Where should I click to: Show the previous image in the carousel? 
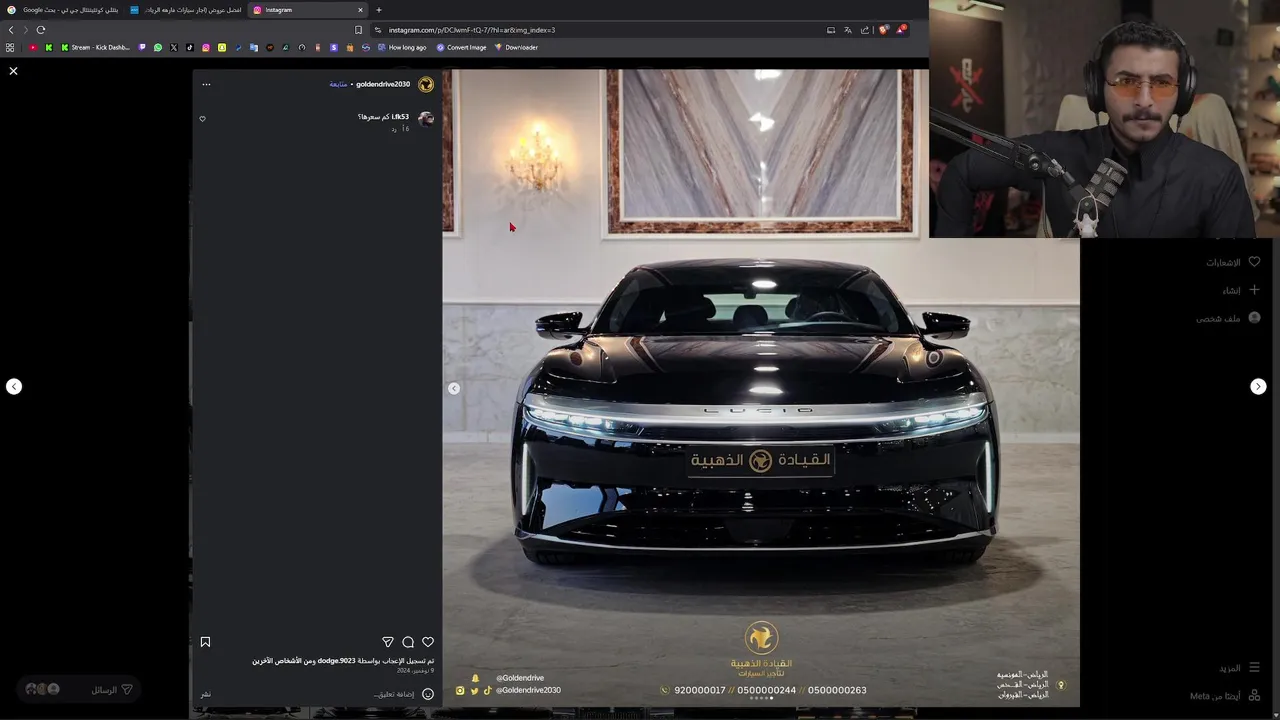454,388
